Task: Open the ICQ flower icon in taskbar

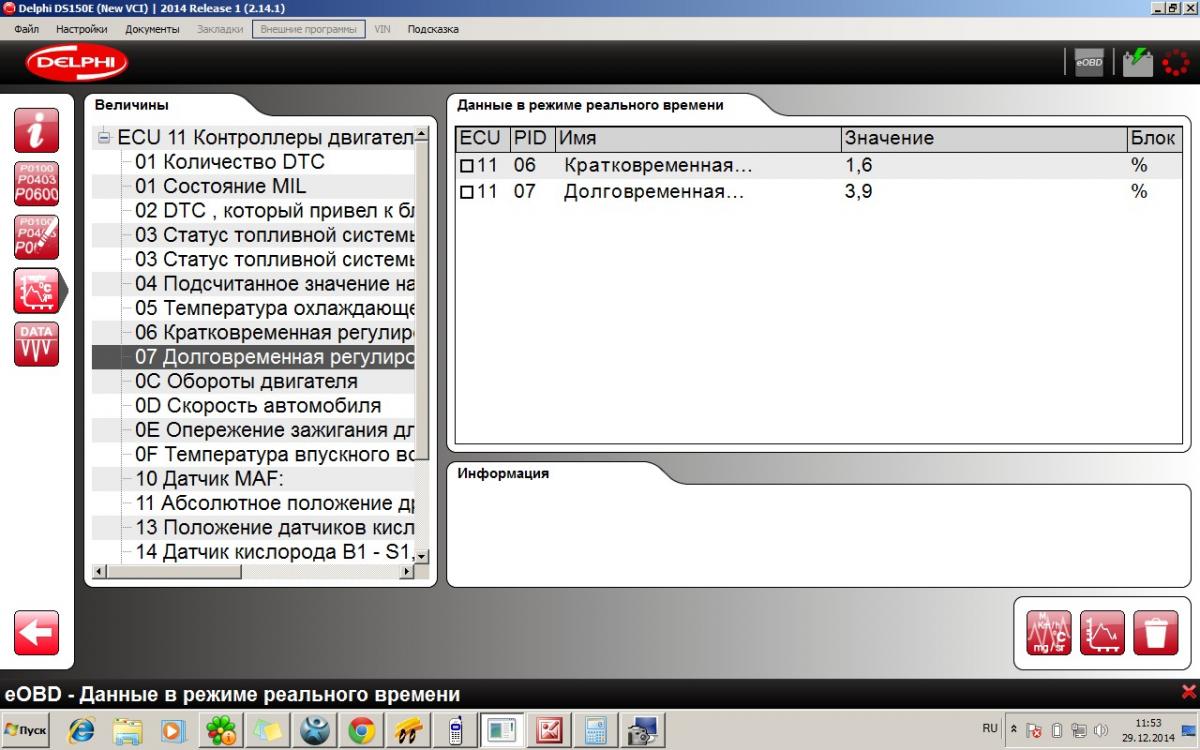Action: (x=221, y=731)
